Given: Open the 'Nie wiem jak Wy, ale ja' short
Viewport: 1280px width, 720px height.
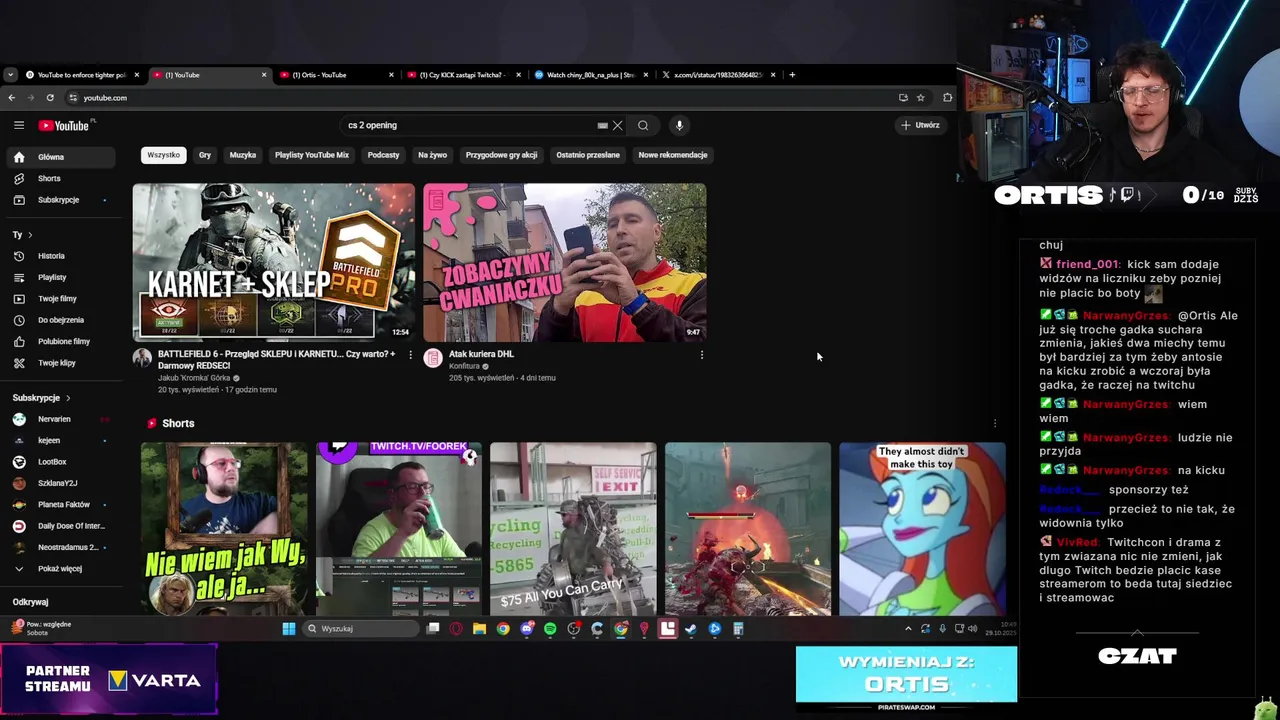Looking at the screenshot, I should click(224, 529).
